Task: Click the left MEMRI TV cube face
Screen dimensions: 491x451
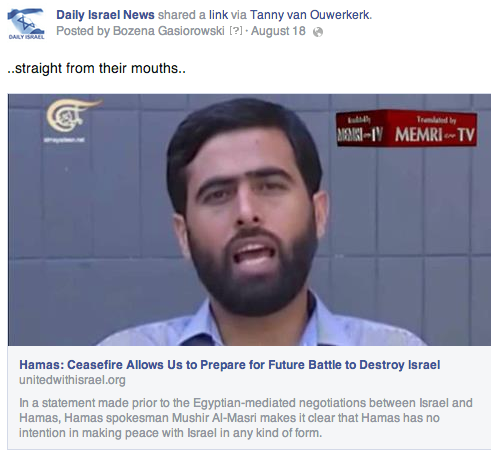Action: tap(361, 129)
